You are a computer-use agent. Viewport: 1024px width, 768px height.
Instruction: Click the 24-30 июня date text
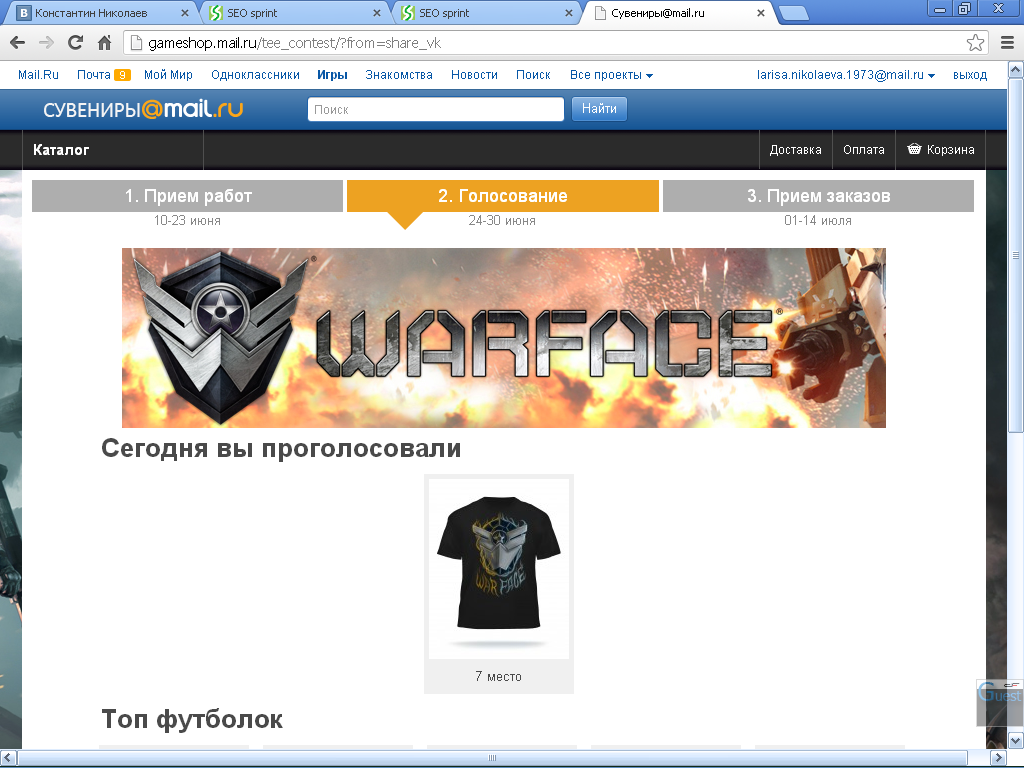coord(502,221)
